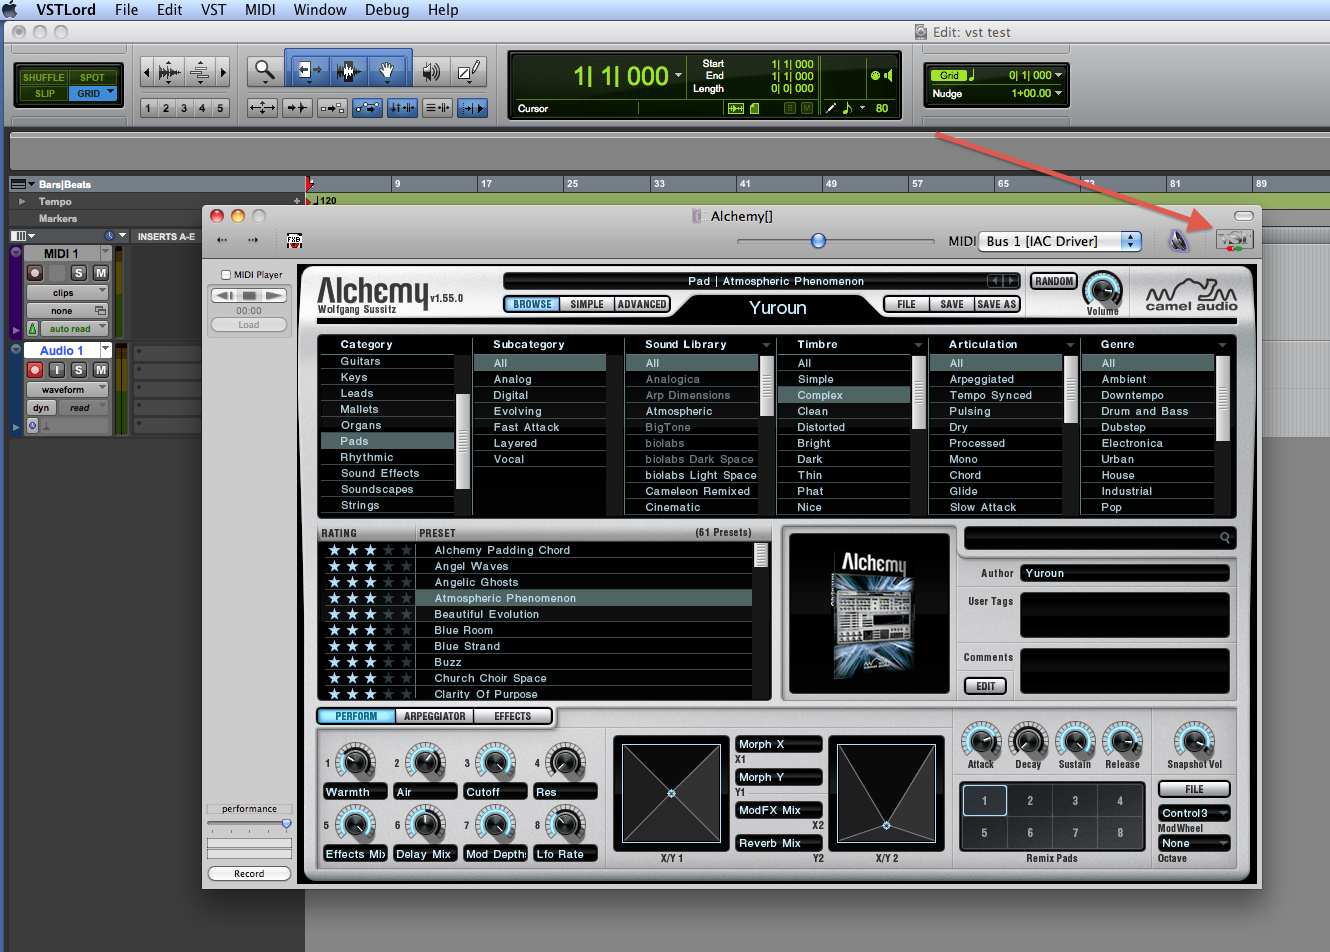
Task: Click the RANDOM button in Alchemy
Action: [1054, 281]
